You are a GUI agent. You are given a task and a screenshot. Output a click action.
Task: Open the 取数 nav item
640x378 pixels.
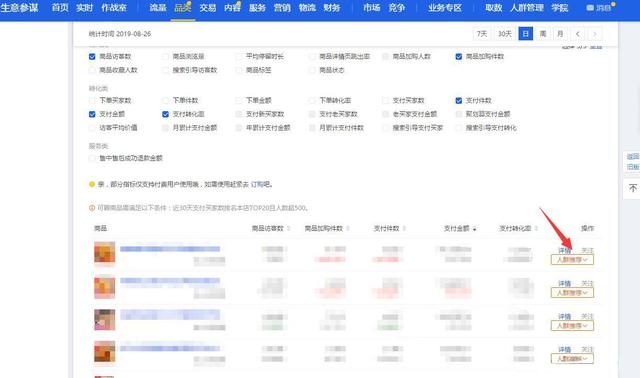click(493, 7)
